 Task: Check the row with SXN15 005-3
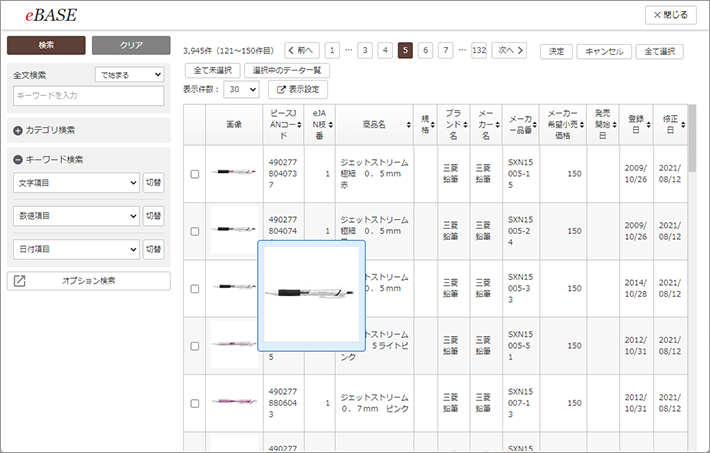[x=195, y=289]
